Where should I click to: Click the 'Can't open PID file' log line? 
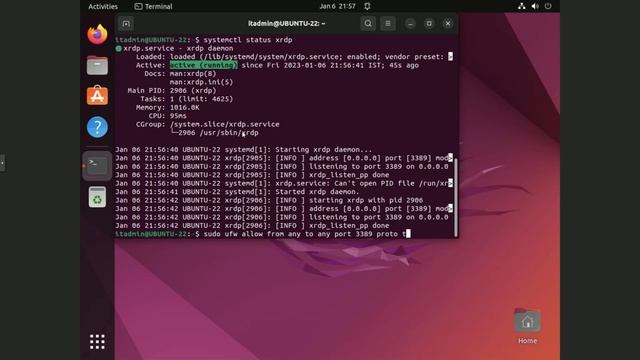point(284,184)
